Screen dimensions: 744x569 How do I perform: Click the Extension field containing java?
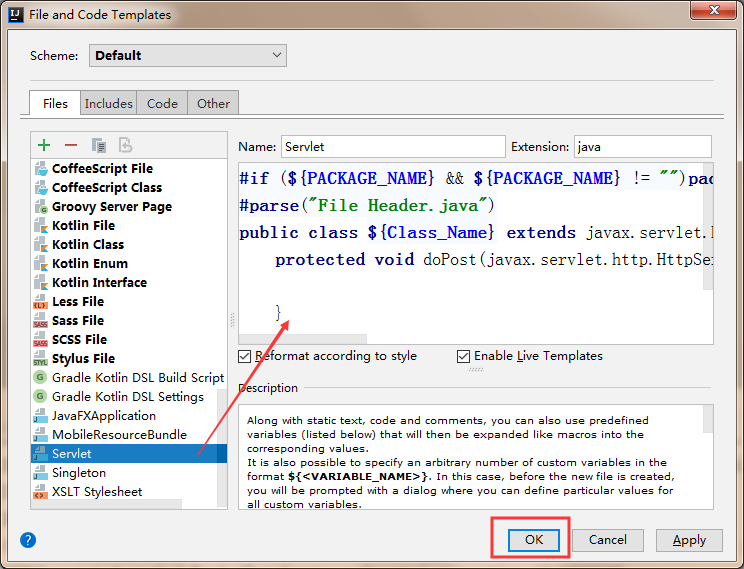click(643, 147)
